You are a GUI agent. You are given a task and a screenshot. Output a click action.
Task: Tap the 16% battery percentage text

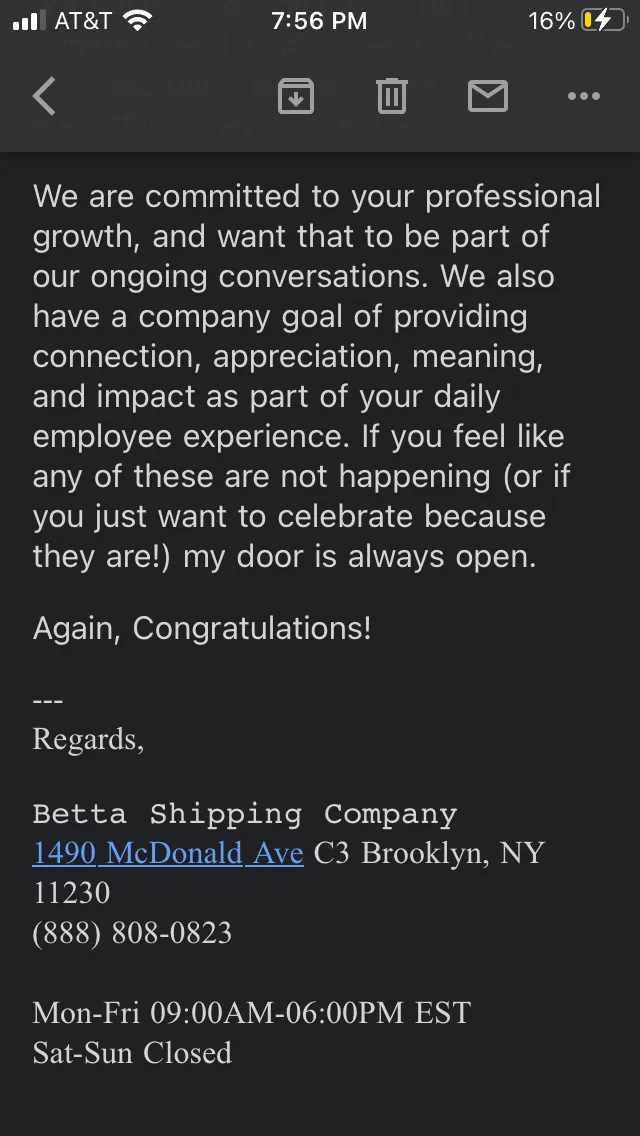point(552,21)
